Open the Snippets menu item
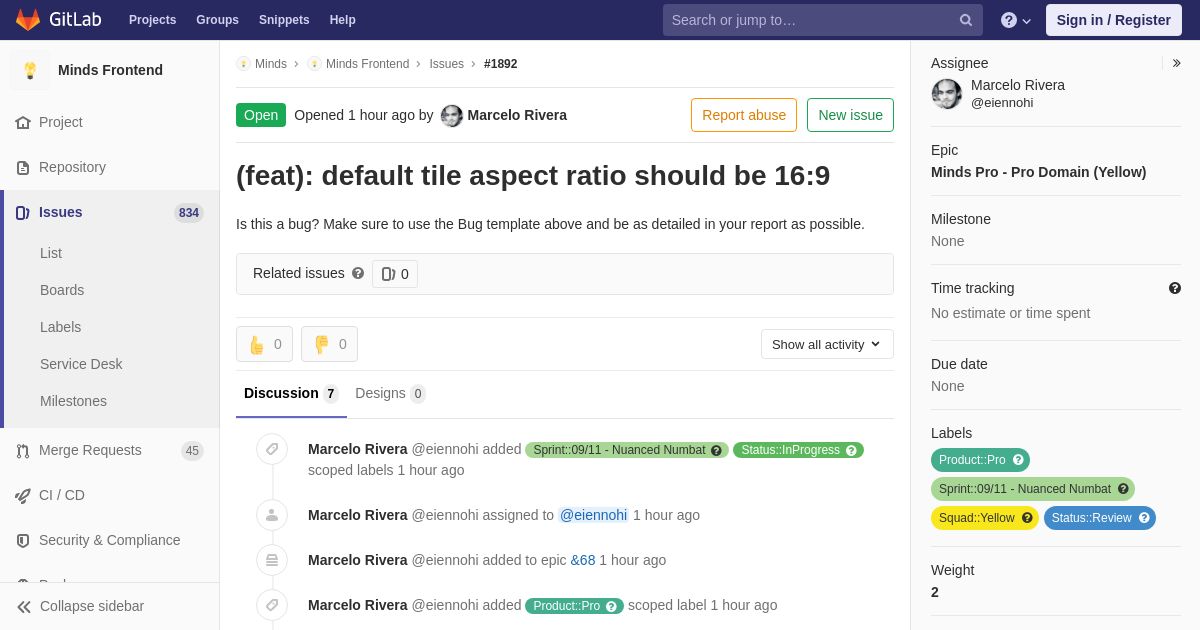The height and width of the screenshot is (630, 1200). coord(284,20)
